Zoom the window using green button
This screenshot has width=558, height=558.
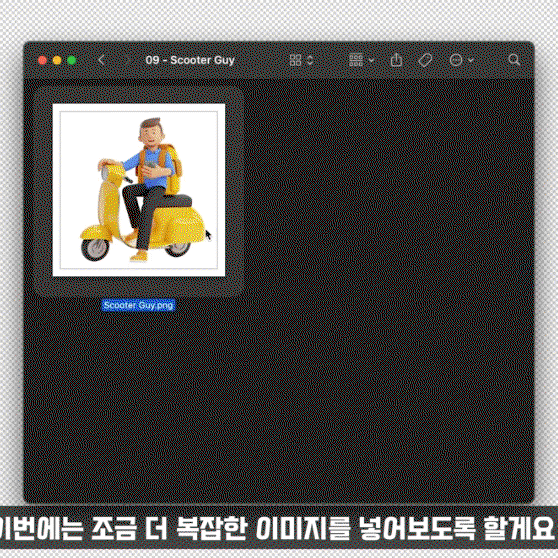72,60
